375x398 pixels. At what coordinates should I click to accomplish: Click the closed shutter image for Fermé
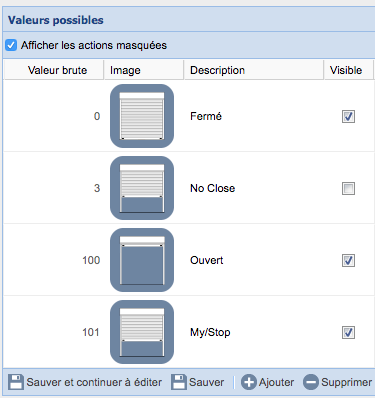[x=142, y=116]
